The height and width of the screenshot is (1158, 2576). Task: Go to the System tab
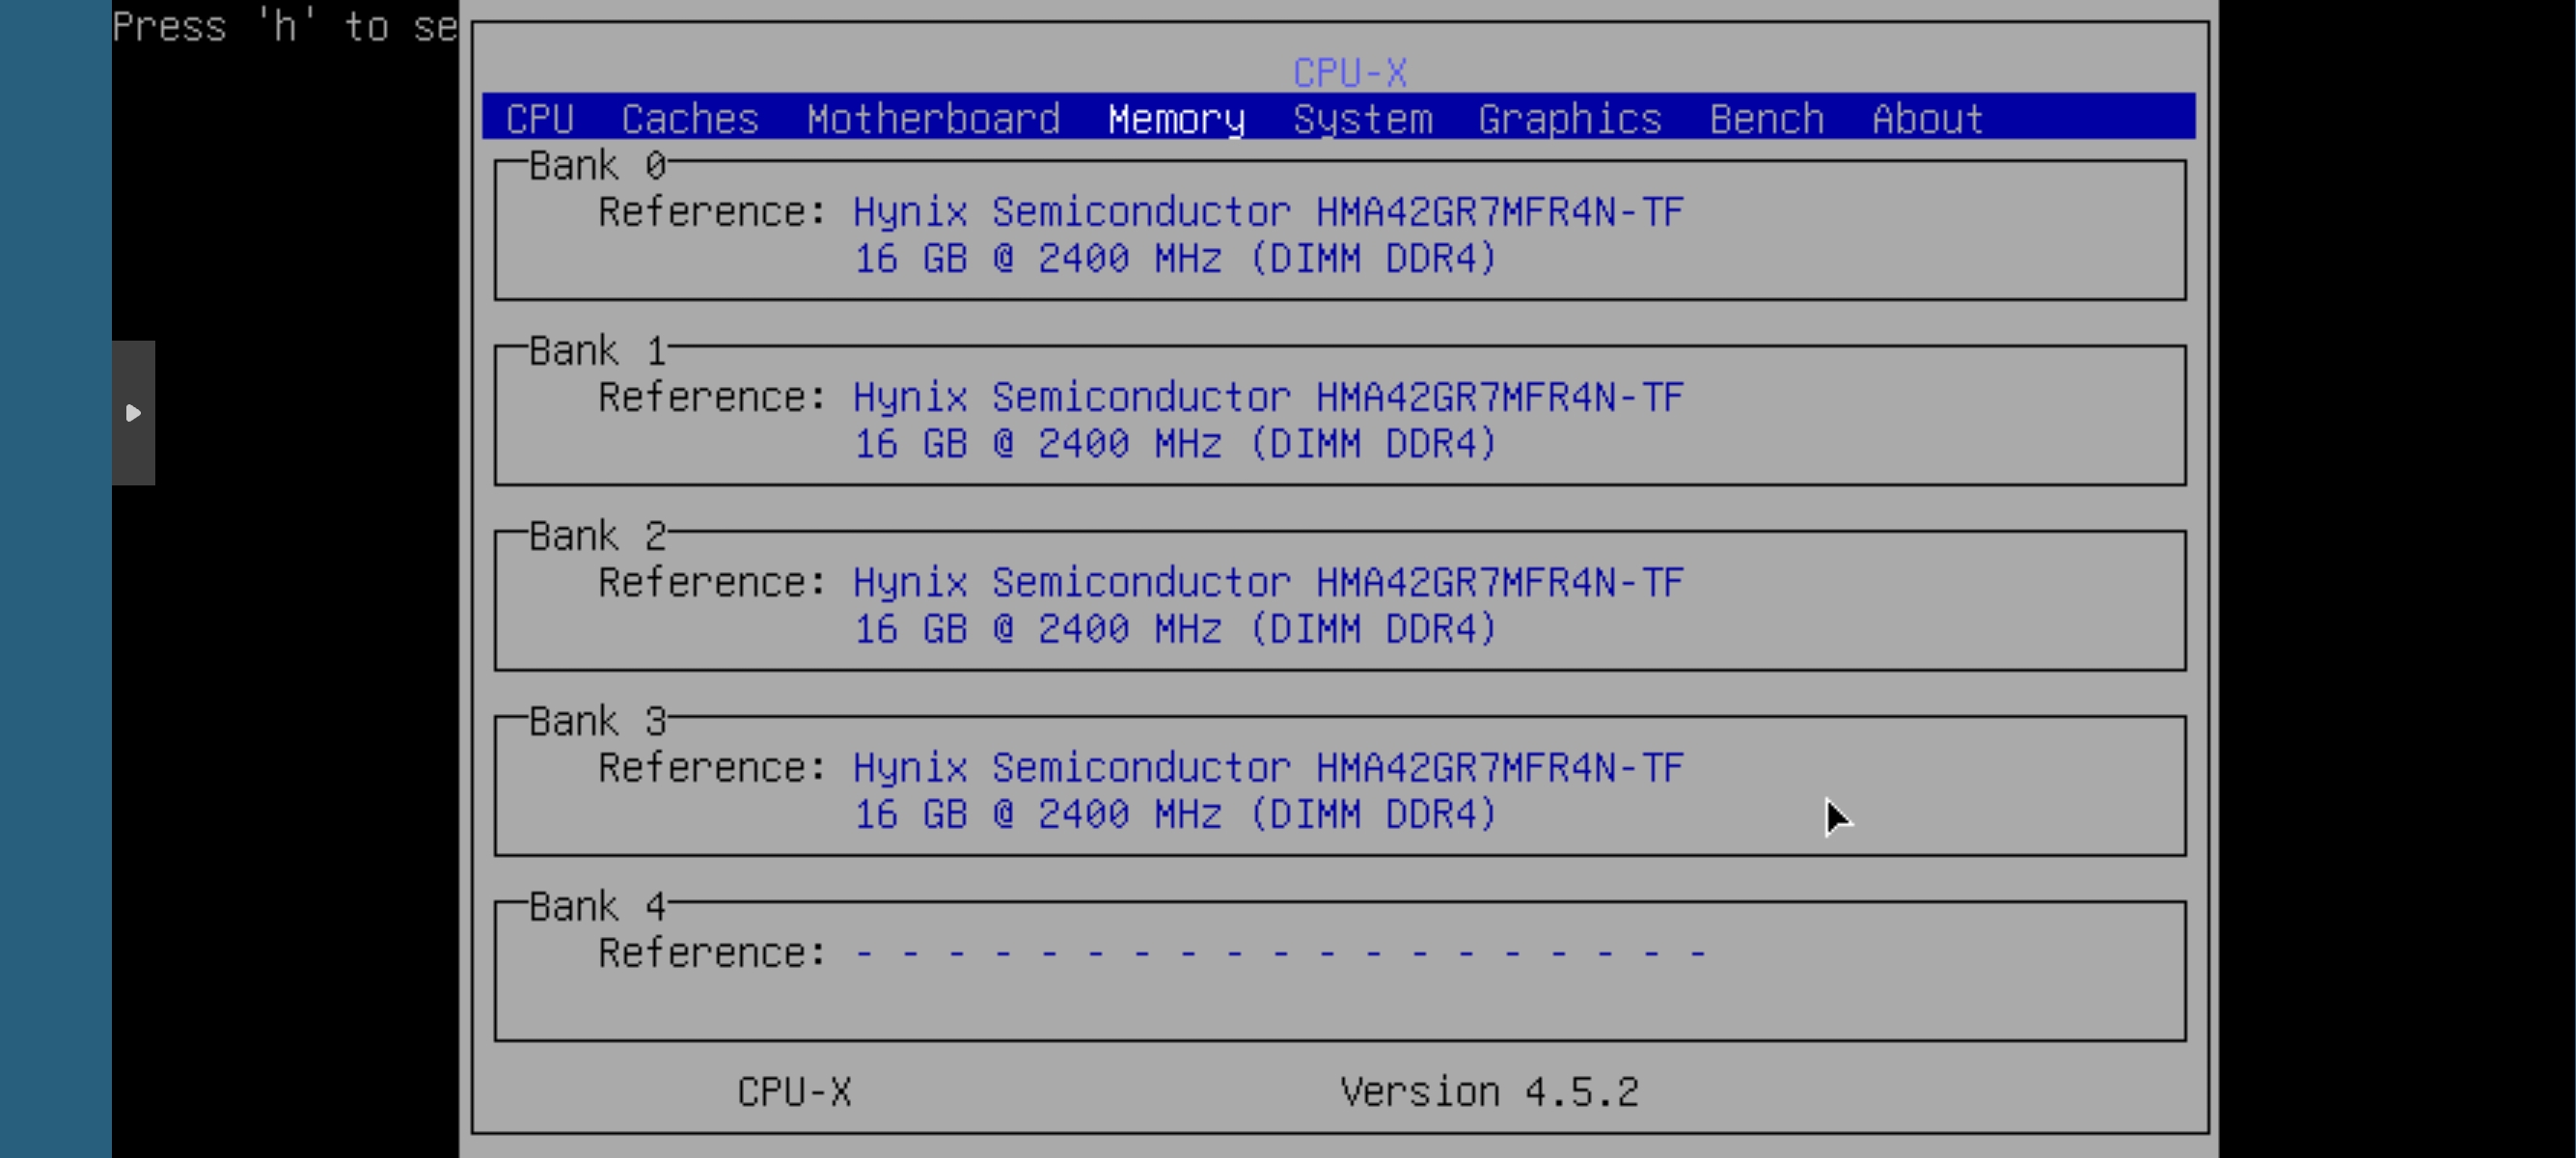(1362, 119)
